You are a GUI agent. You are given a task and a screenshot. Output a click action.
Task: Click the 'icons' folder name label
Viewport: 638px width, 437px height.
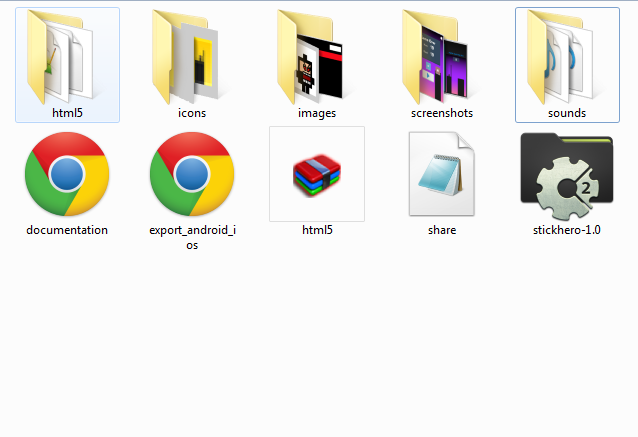(x=192, y=113)
